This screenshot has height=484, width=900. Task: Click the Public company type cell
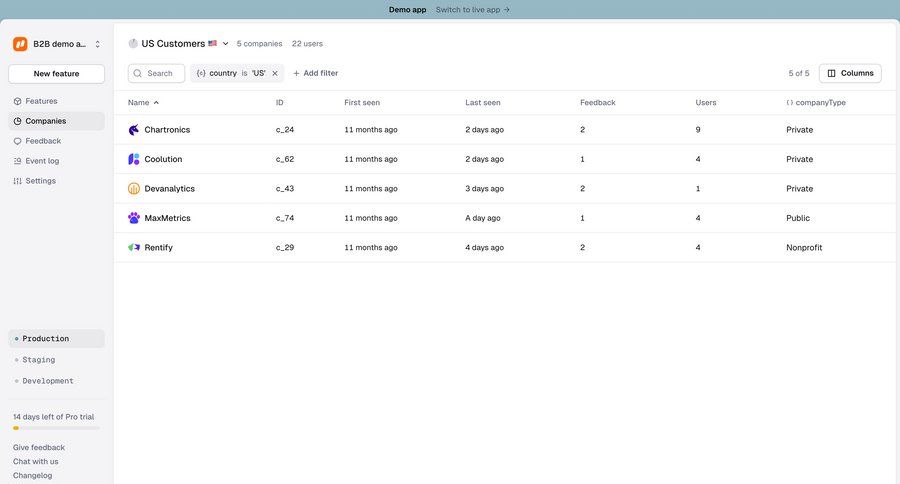point(798,218)
